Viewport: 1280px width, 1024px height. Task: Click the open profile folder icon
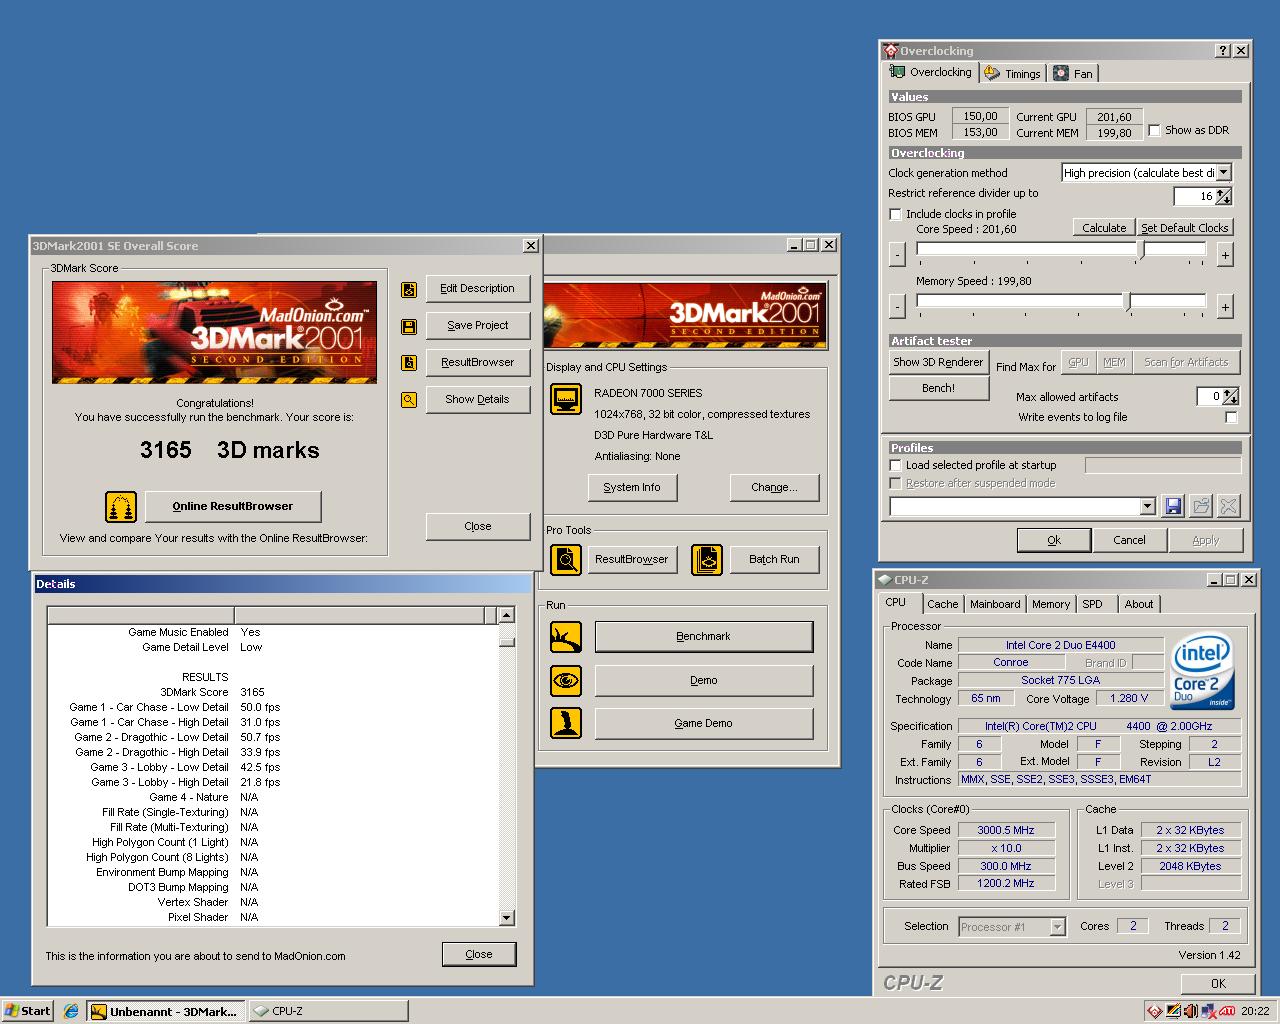pyautogui.click(x=1201, y=507)
